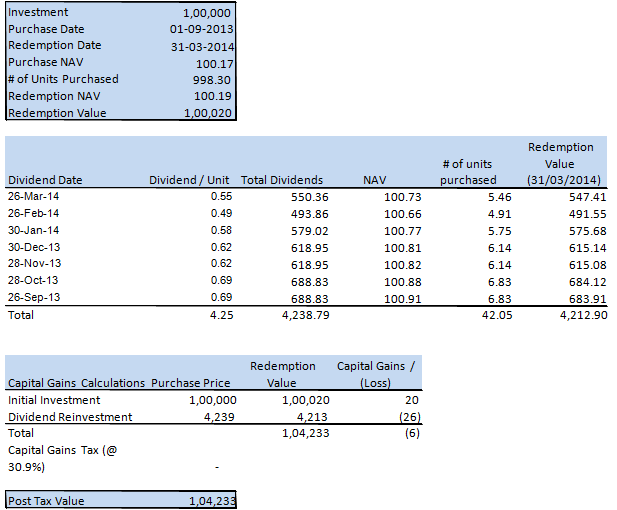Click the 28-Nov-13 dividend date
The height and width of the screenshot is (510, 617).
tap(34, 263)
